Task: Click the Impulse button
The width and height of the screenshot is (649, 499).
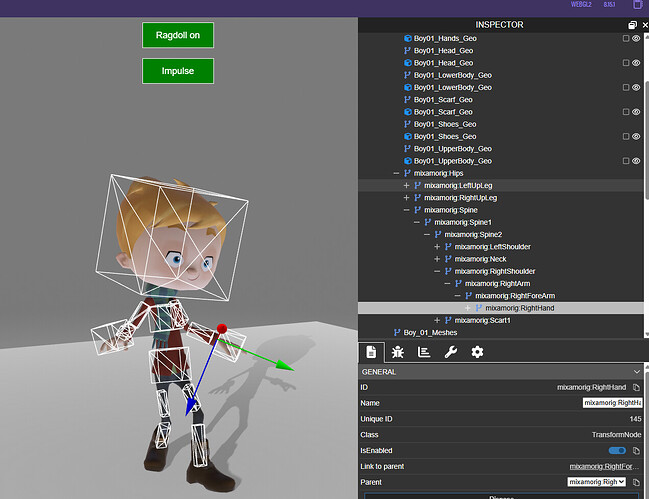Action: pos(178,71)
